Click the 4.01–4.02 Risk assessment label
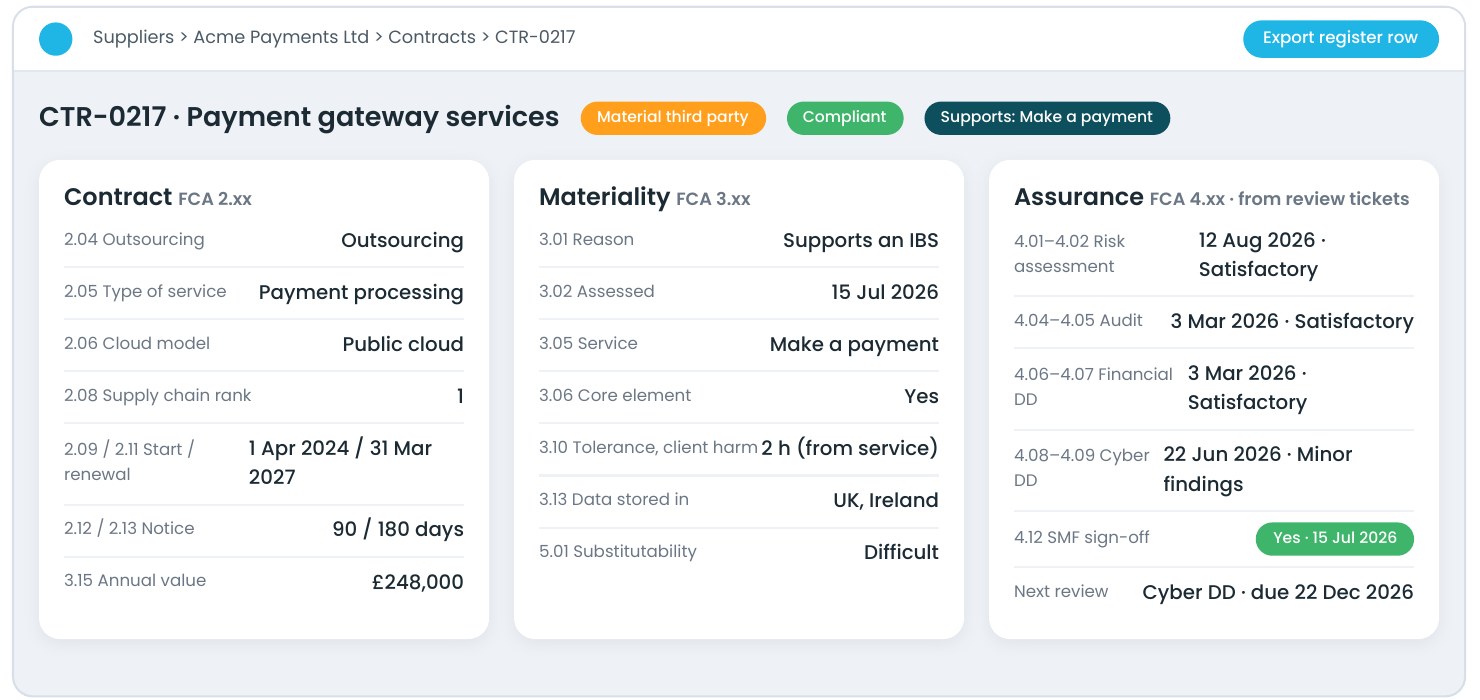1480x700 pixels. tap(1070, 254)
